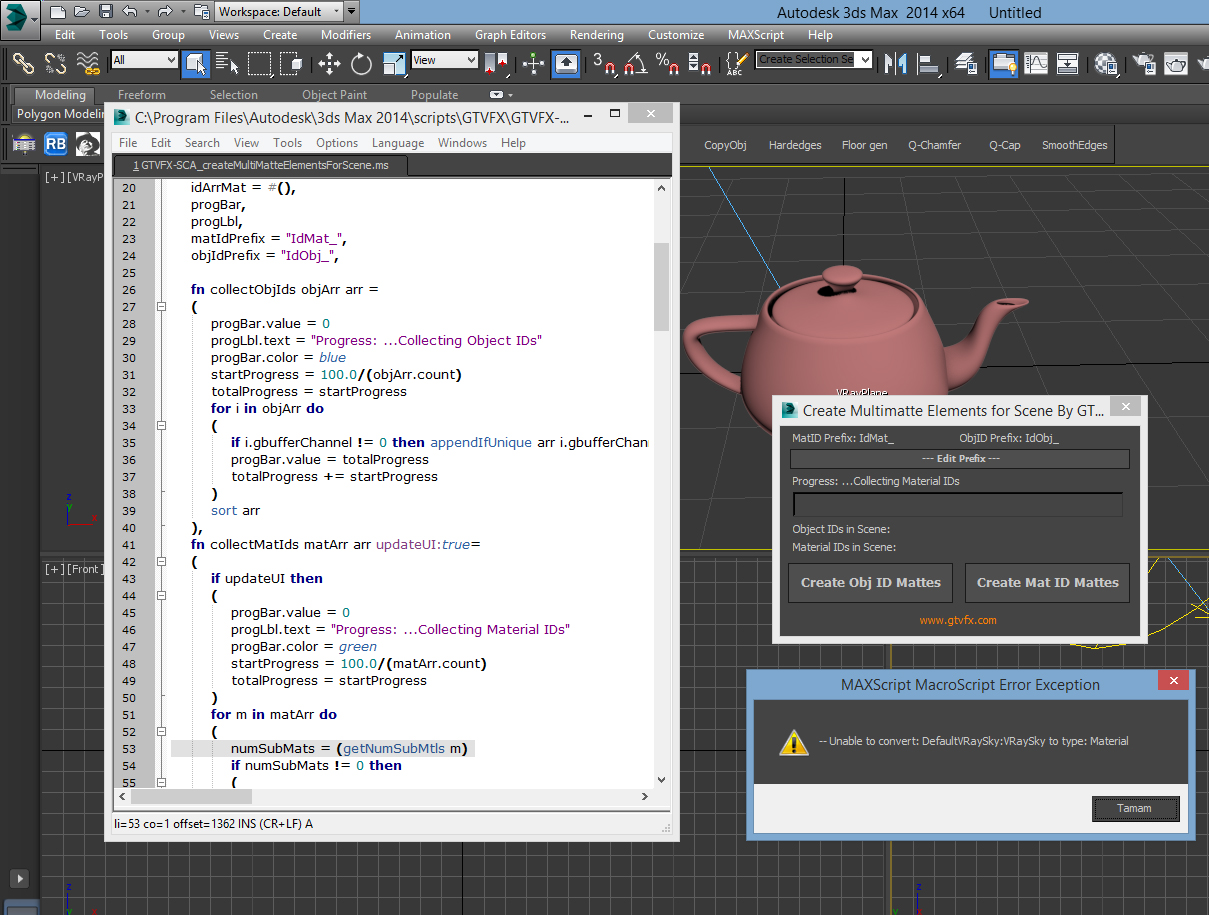Click the [+][Front] viewport label
The image size is (1209, 915).
73,569
